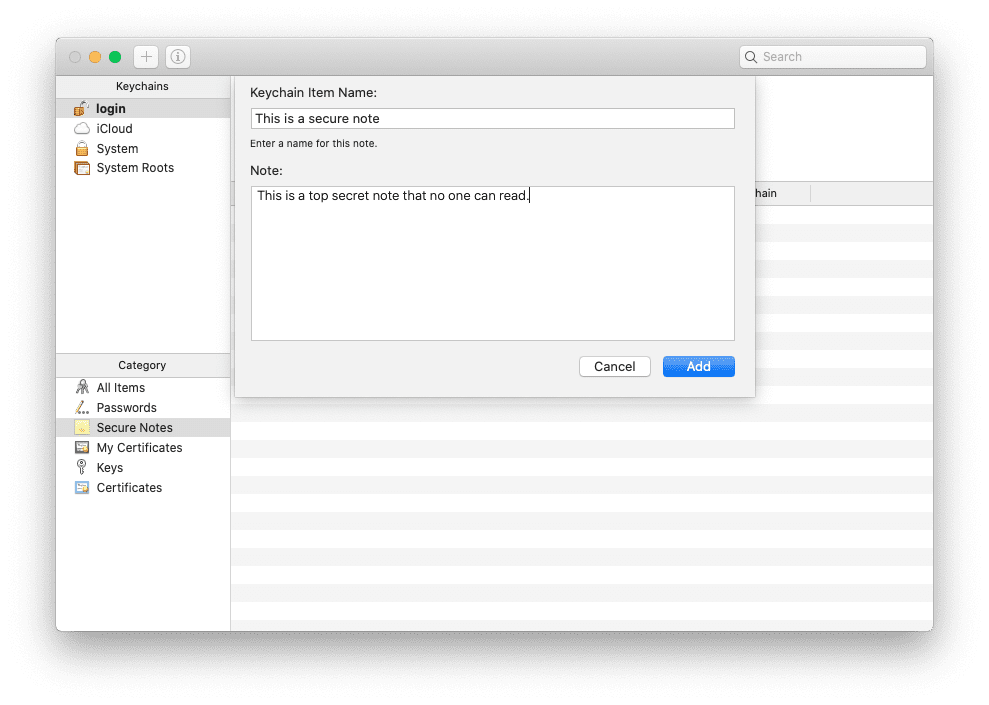Click the plus button to create a new keychain item

point(146,57)
